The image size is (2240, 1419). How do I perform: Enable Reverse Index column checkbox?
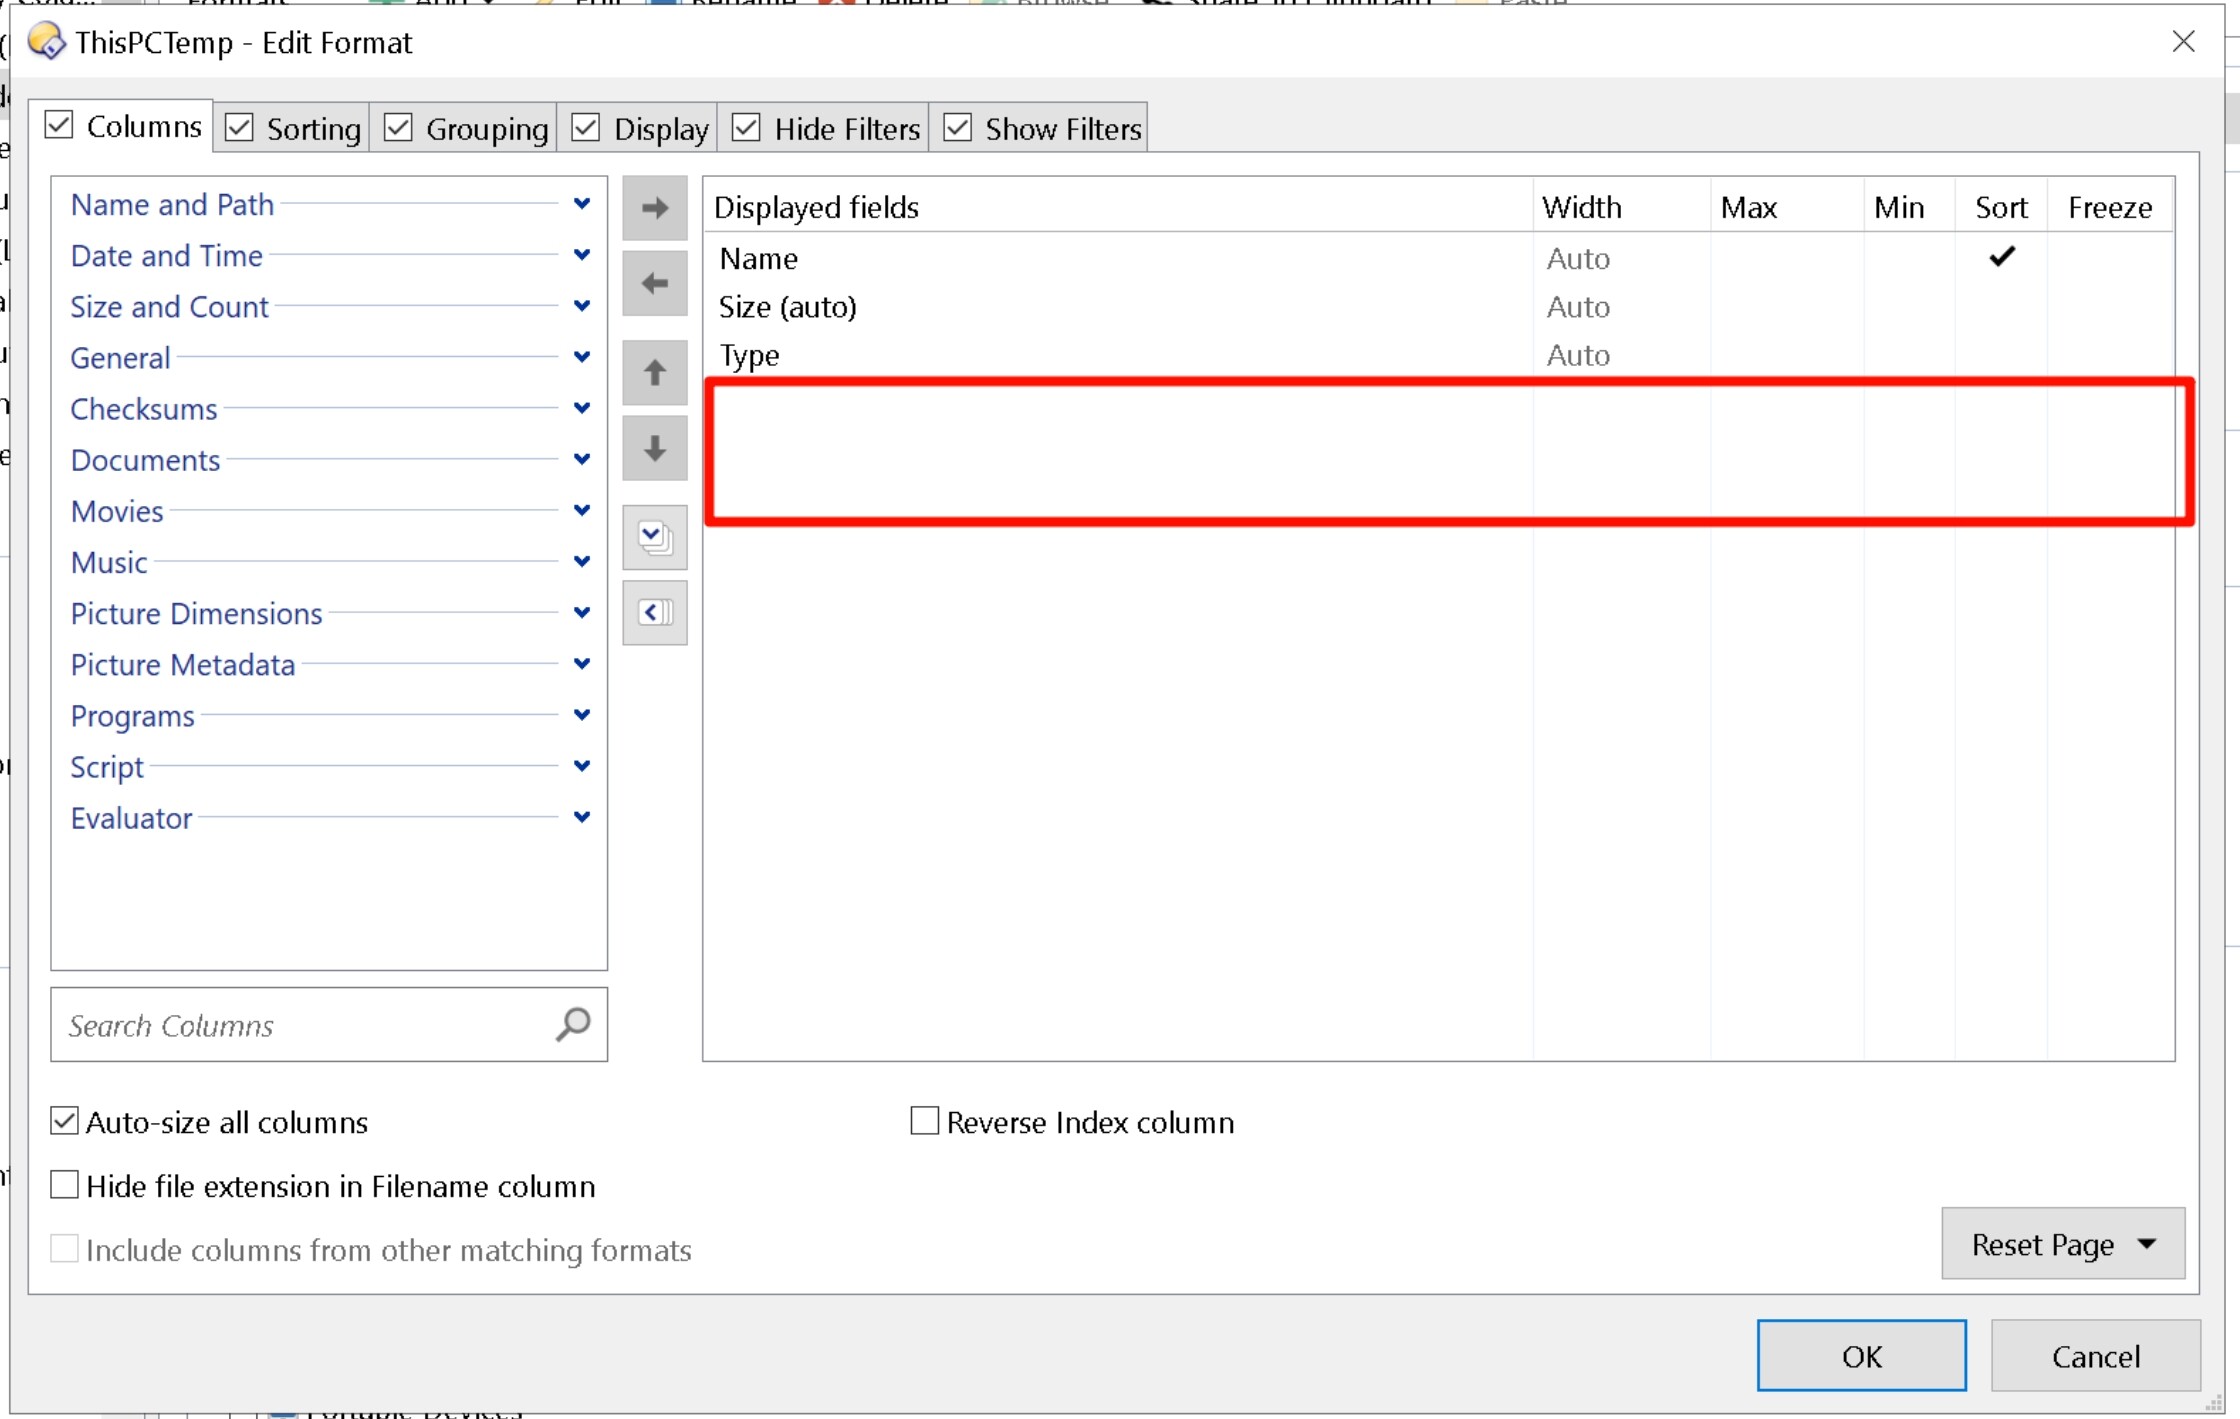(x=925, y=1121)
